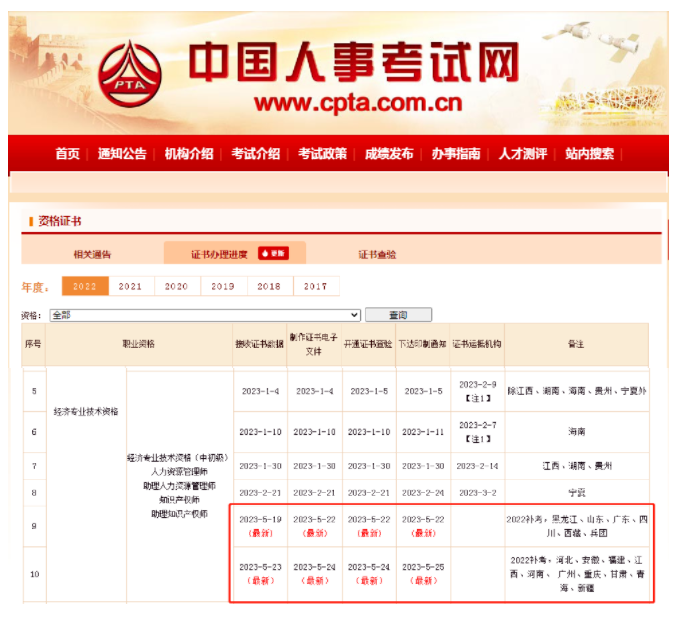Open the 通知公告 menu item
The height and width of the screenshot is (618, 681).
[122, 153]
